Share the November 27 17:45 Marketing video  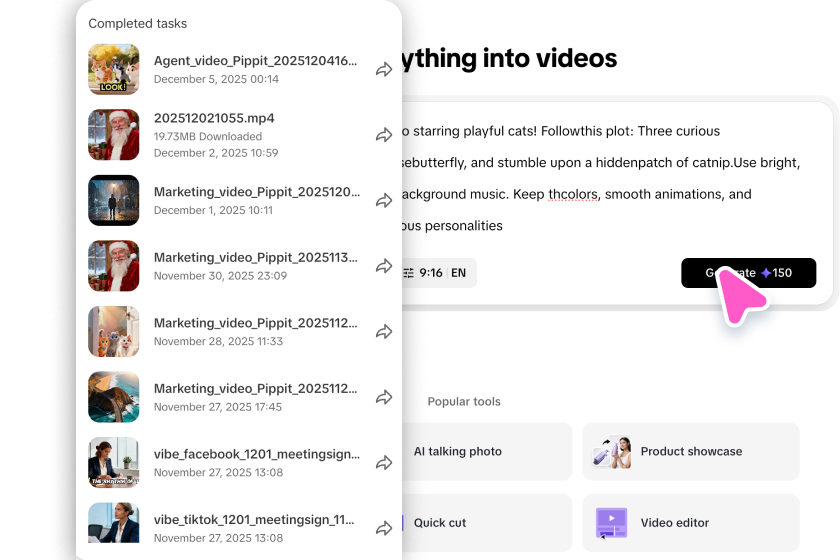tap(383, 398)
